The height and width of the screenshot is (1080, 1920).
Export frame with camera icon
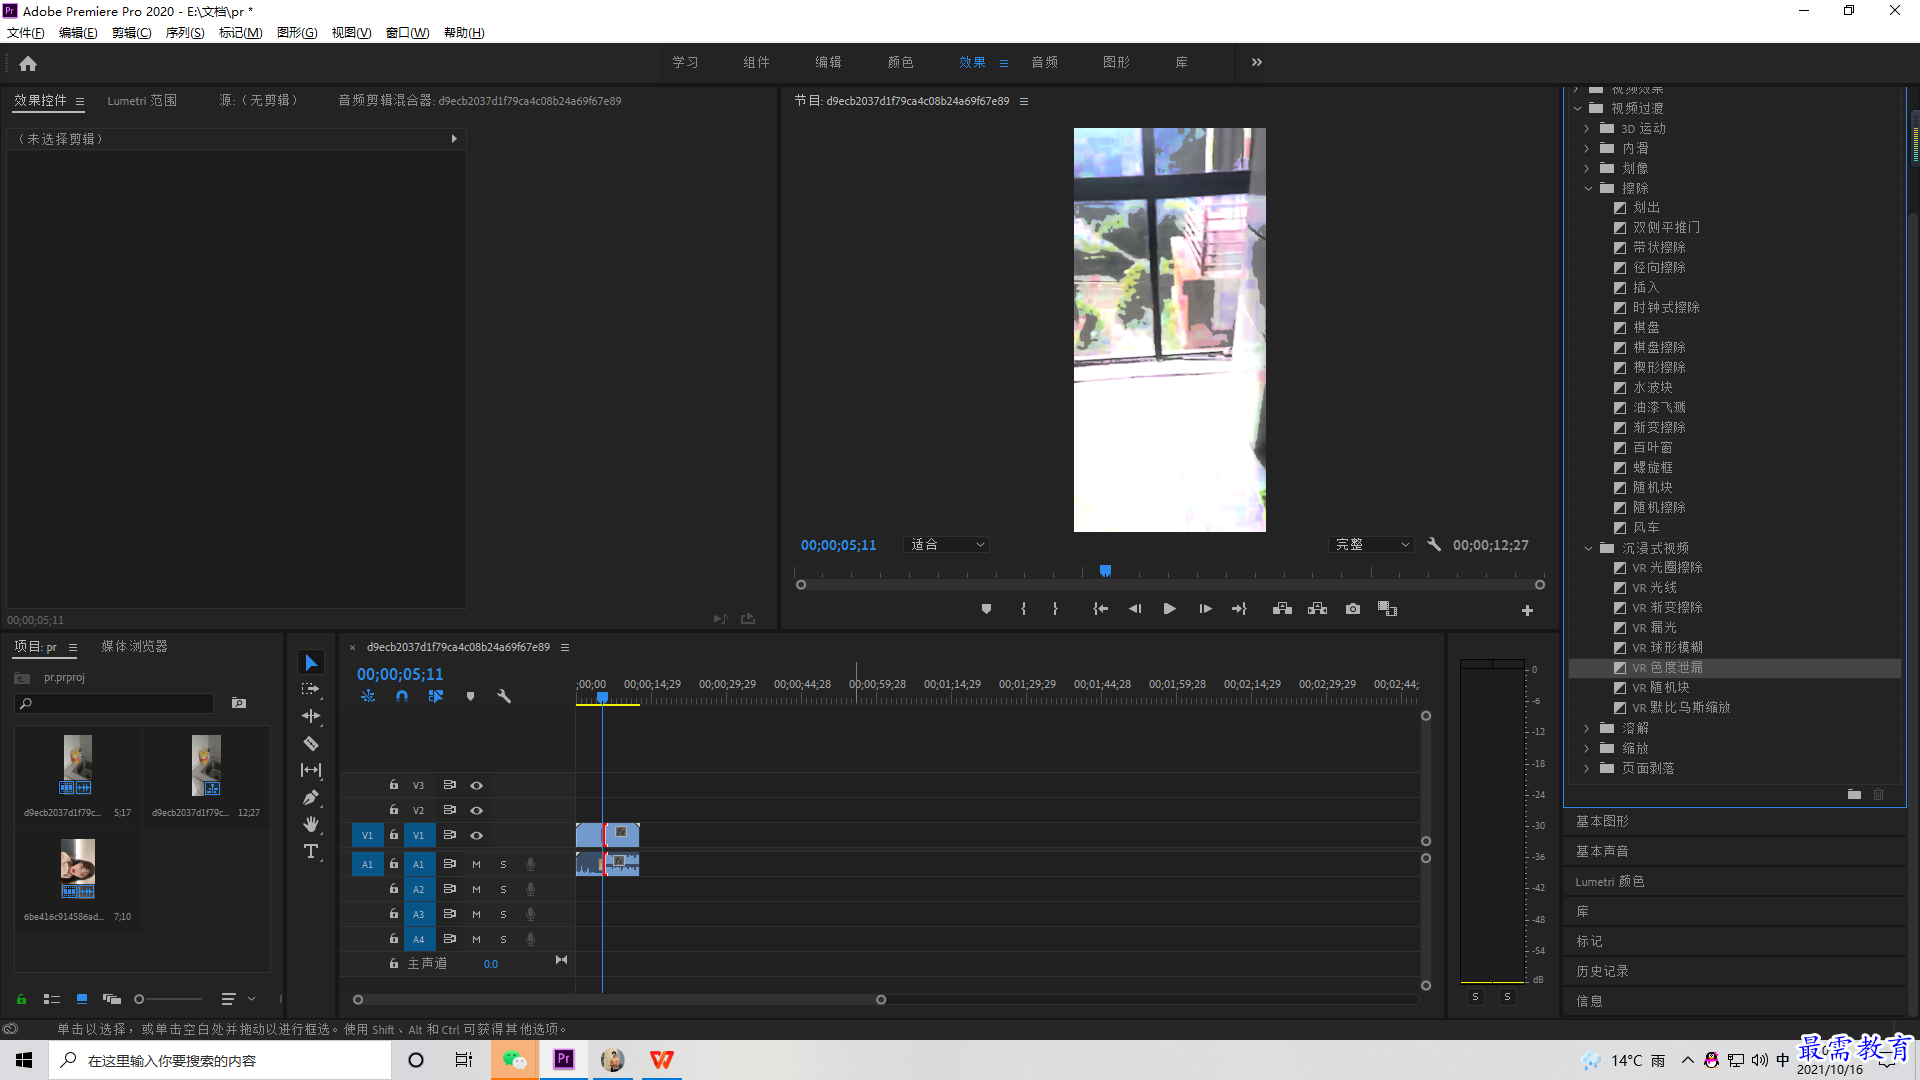(x=1353, y=609)
